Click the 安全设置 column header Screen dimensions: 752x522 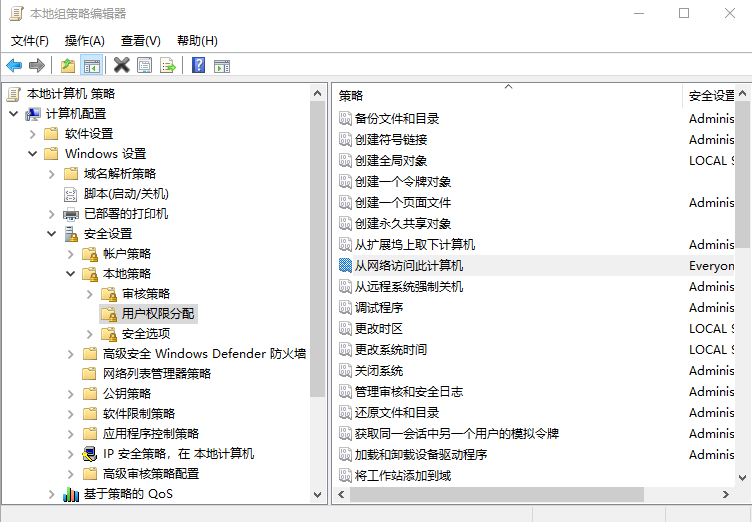[x=711, y=96]
